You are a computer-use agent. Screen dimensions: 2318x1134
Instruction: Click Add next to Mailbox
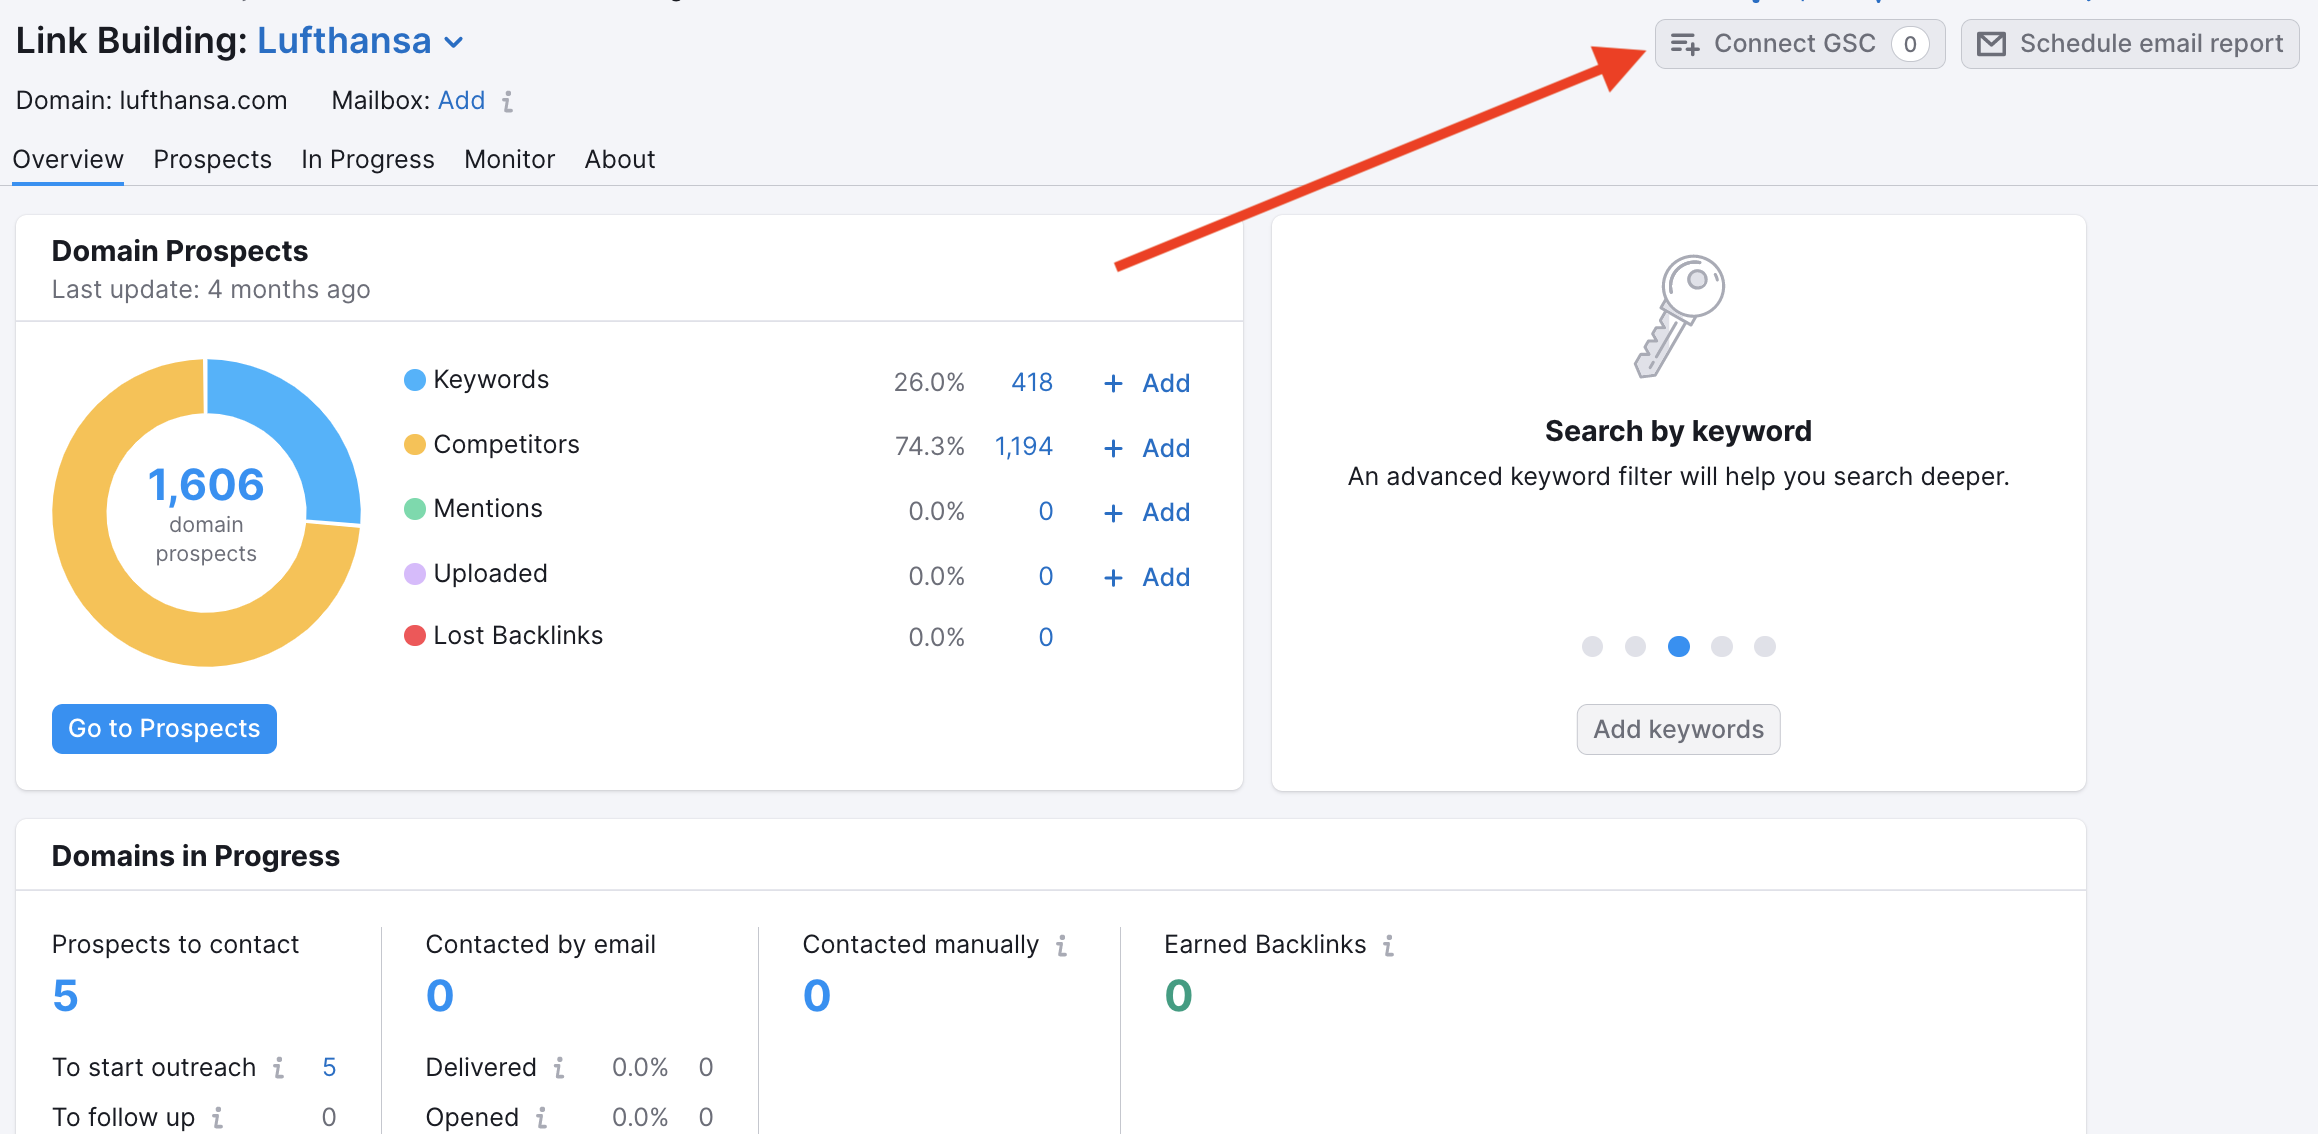pos(461,100)
